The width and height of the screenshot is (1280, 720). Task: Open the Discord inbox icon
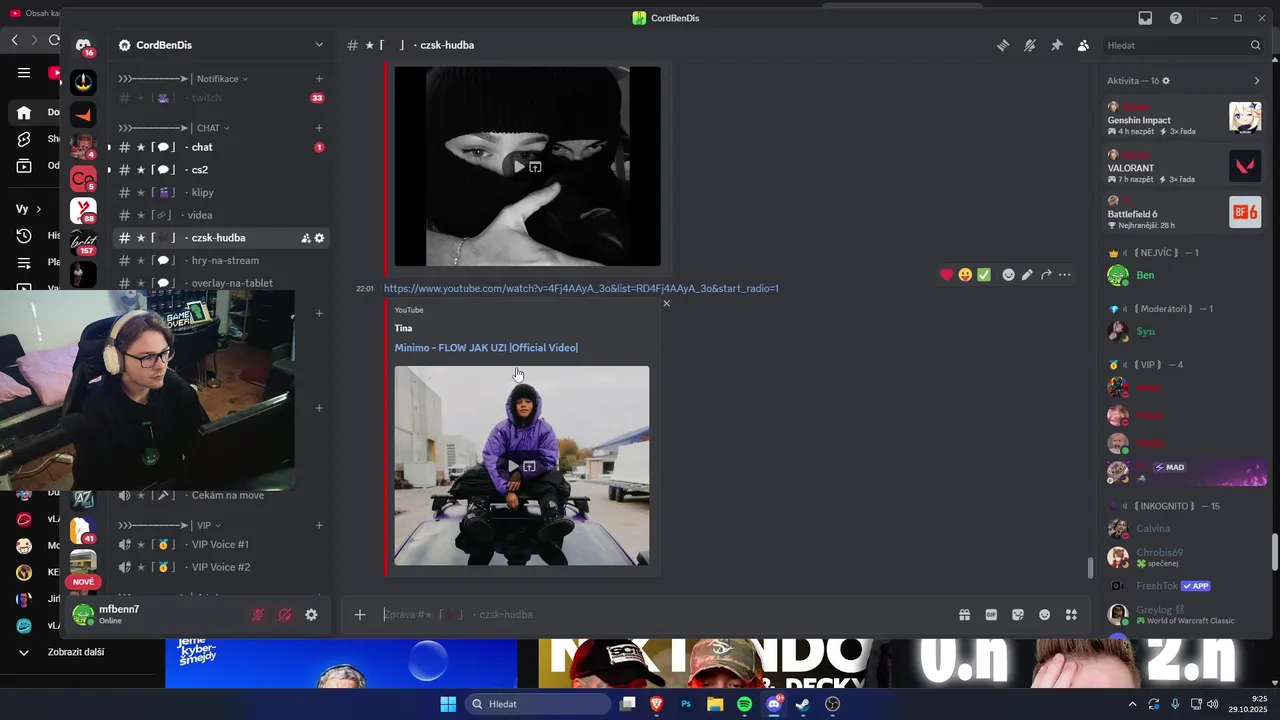click(x=1145, y=18)
